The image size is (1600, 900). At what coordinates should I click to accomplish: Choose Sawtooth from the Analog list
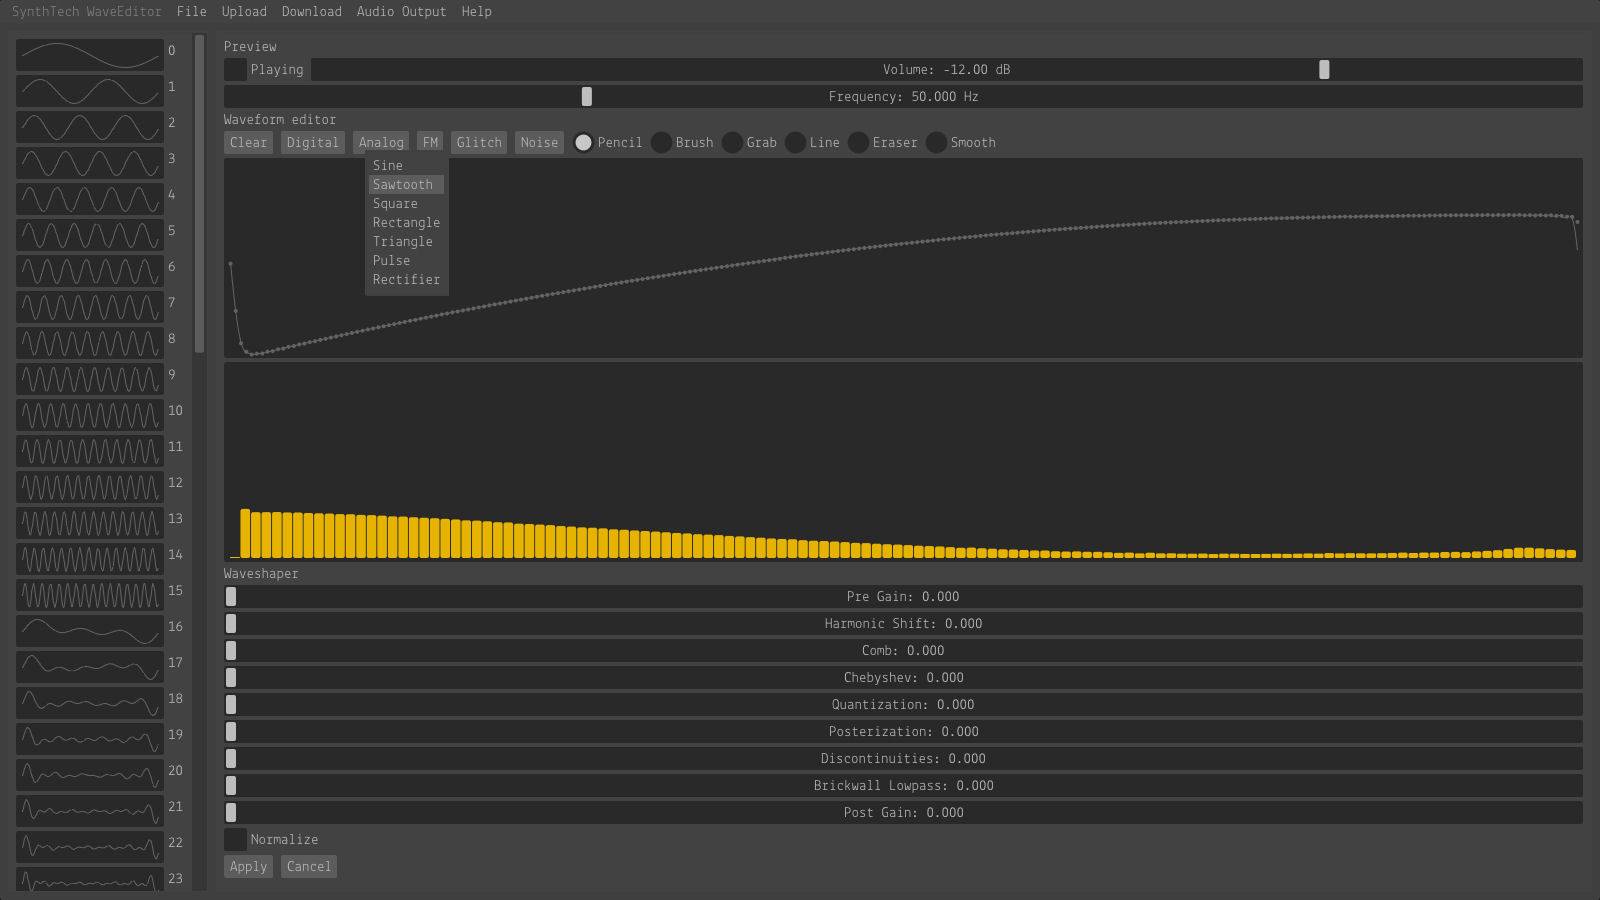[403, 185]
